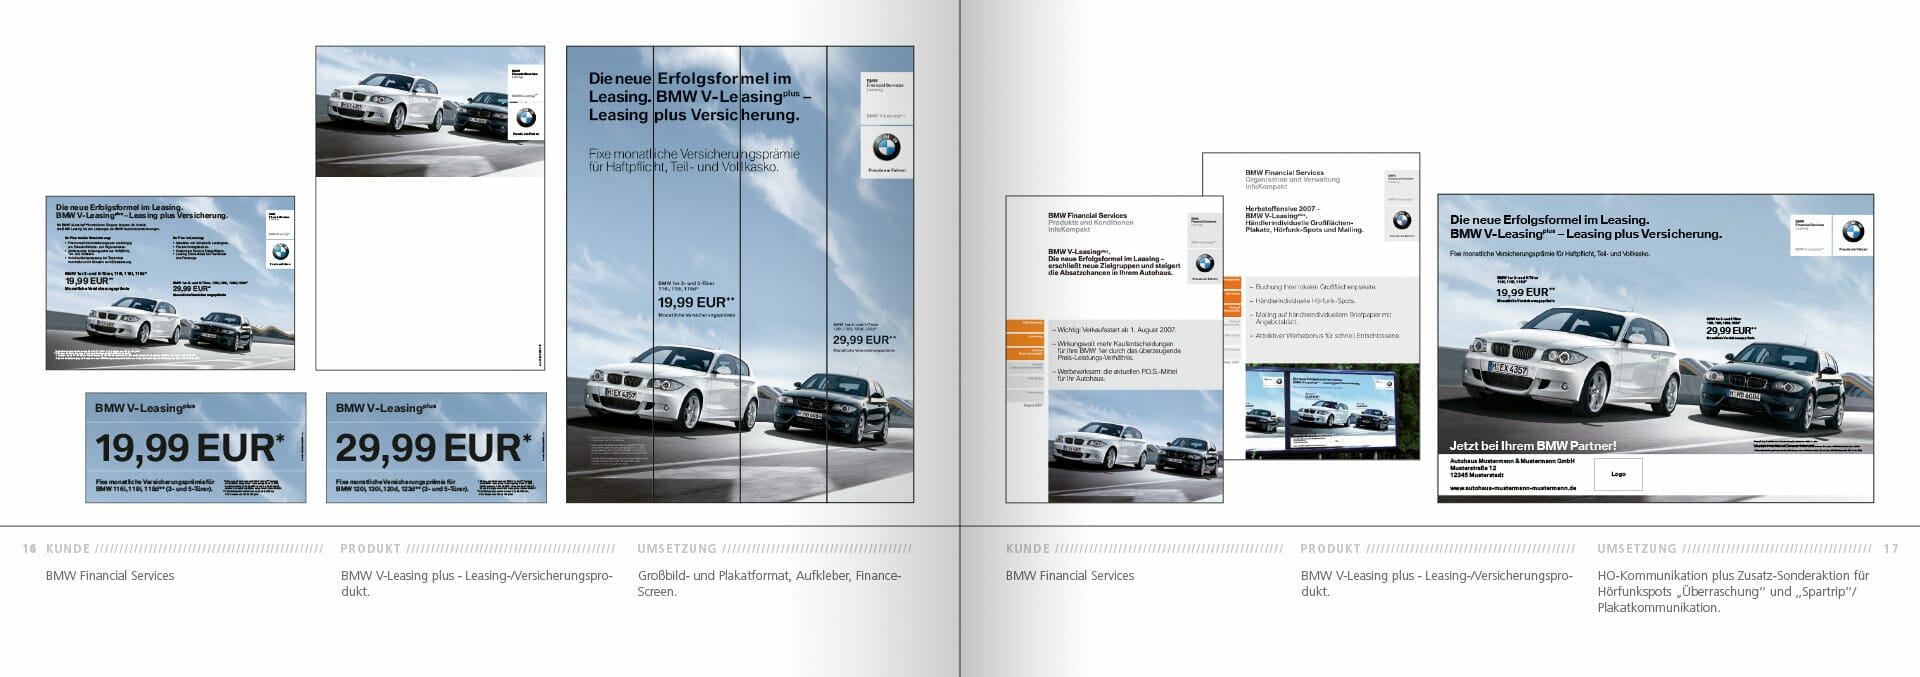Click the placeholder Logo box in the dealer ad
This screenshot has height=677, width=1920.
(1617, 474)
